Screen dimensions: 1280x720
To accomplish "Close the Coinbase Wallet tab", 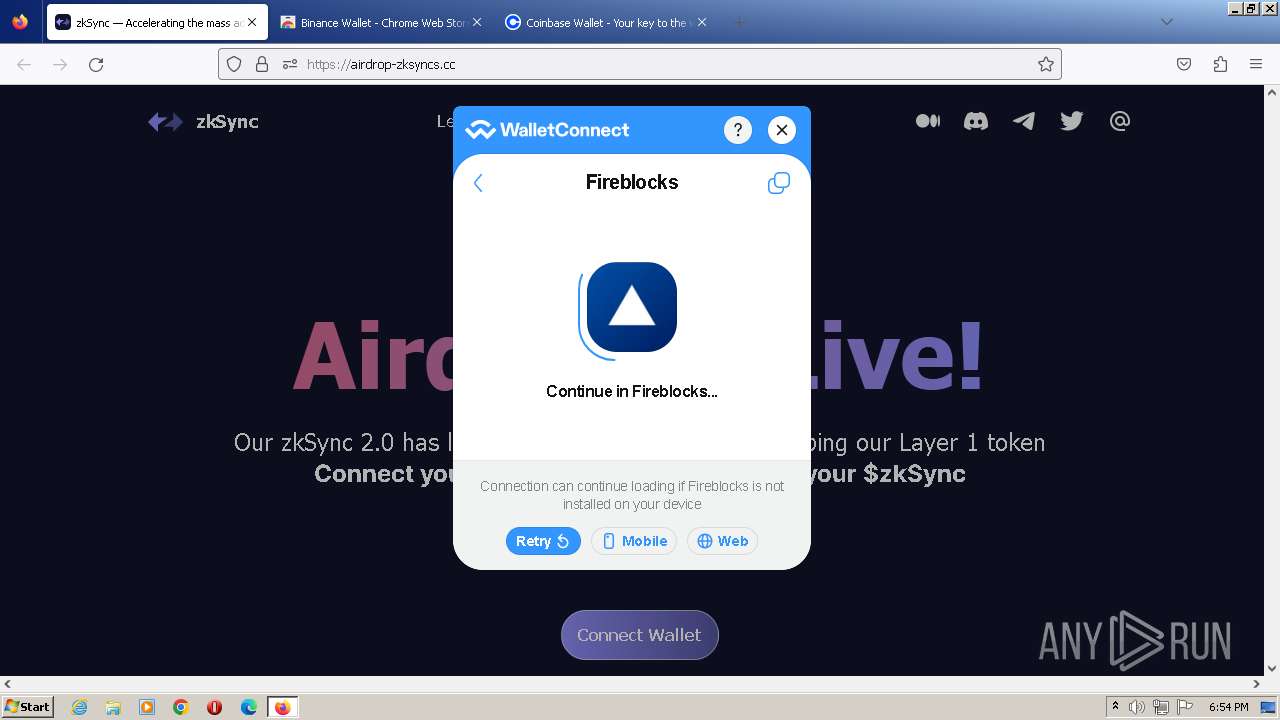I will 702,22.
